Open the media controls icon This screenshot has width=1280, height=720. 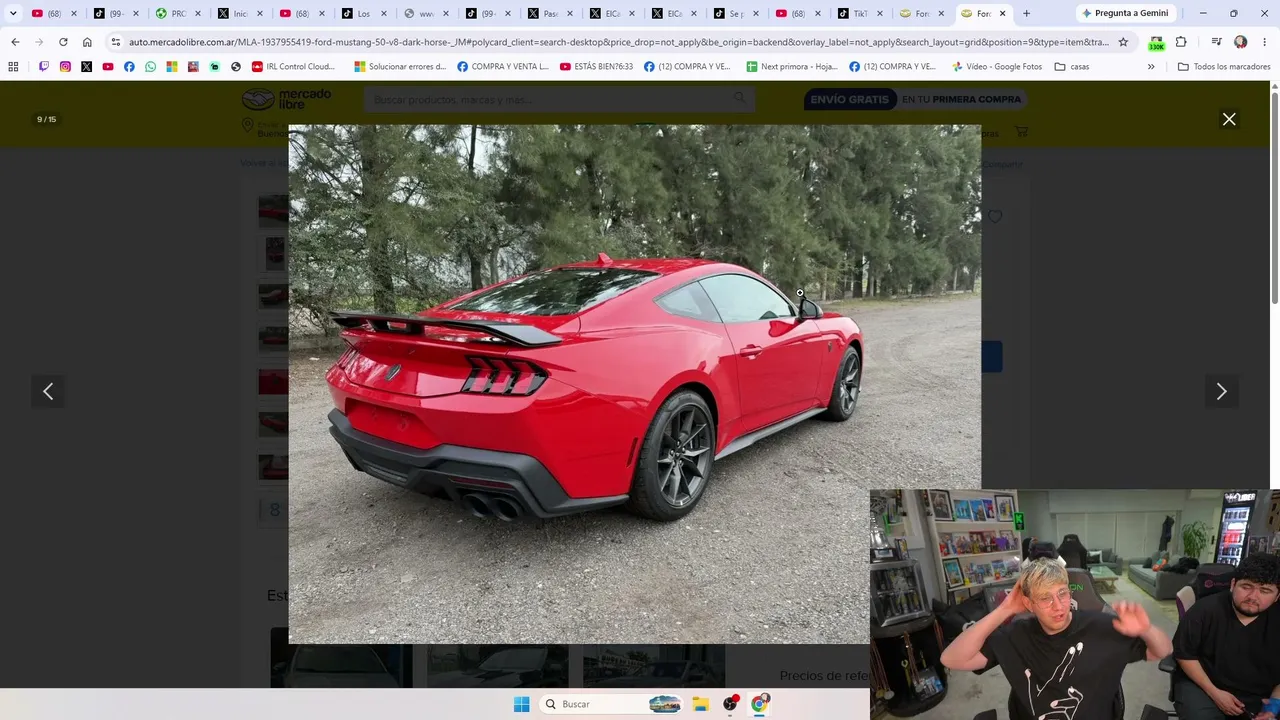pos(1216,42)
